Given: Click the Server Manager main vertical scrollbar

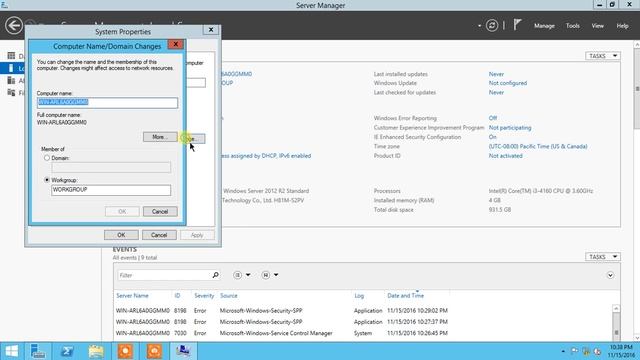Looking at the screenshot, I should (x=637, y=192).
